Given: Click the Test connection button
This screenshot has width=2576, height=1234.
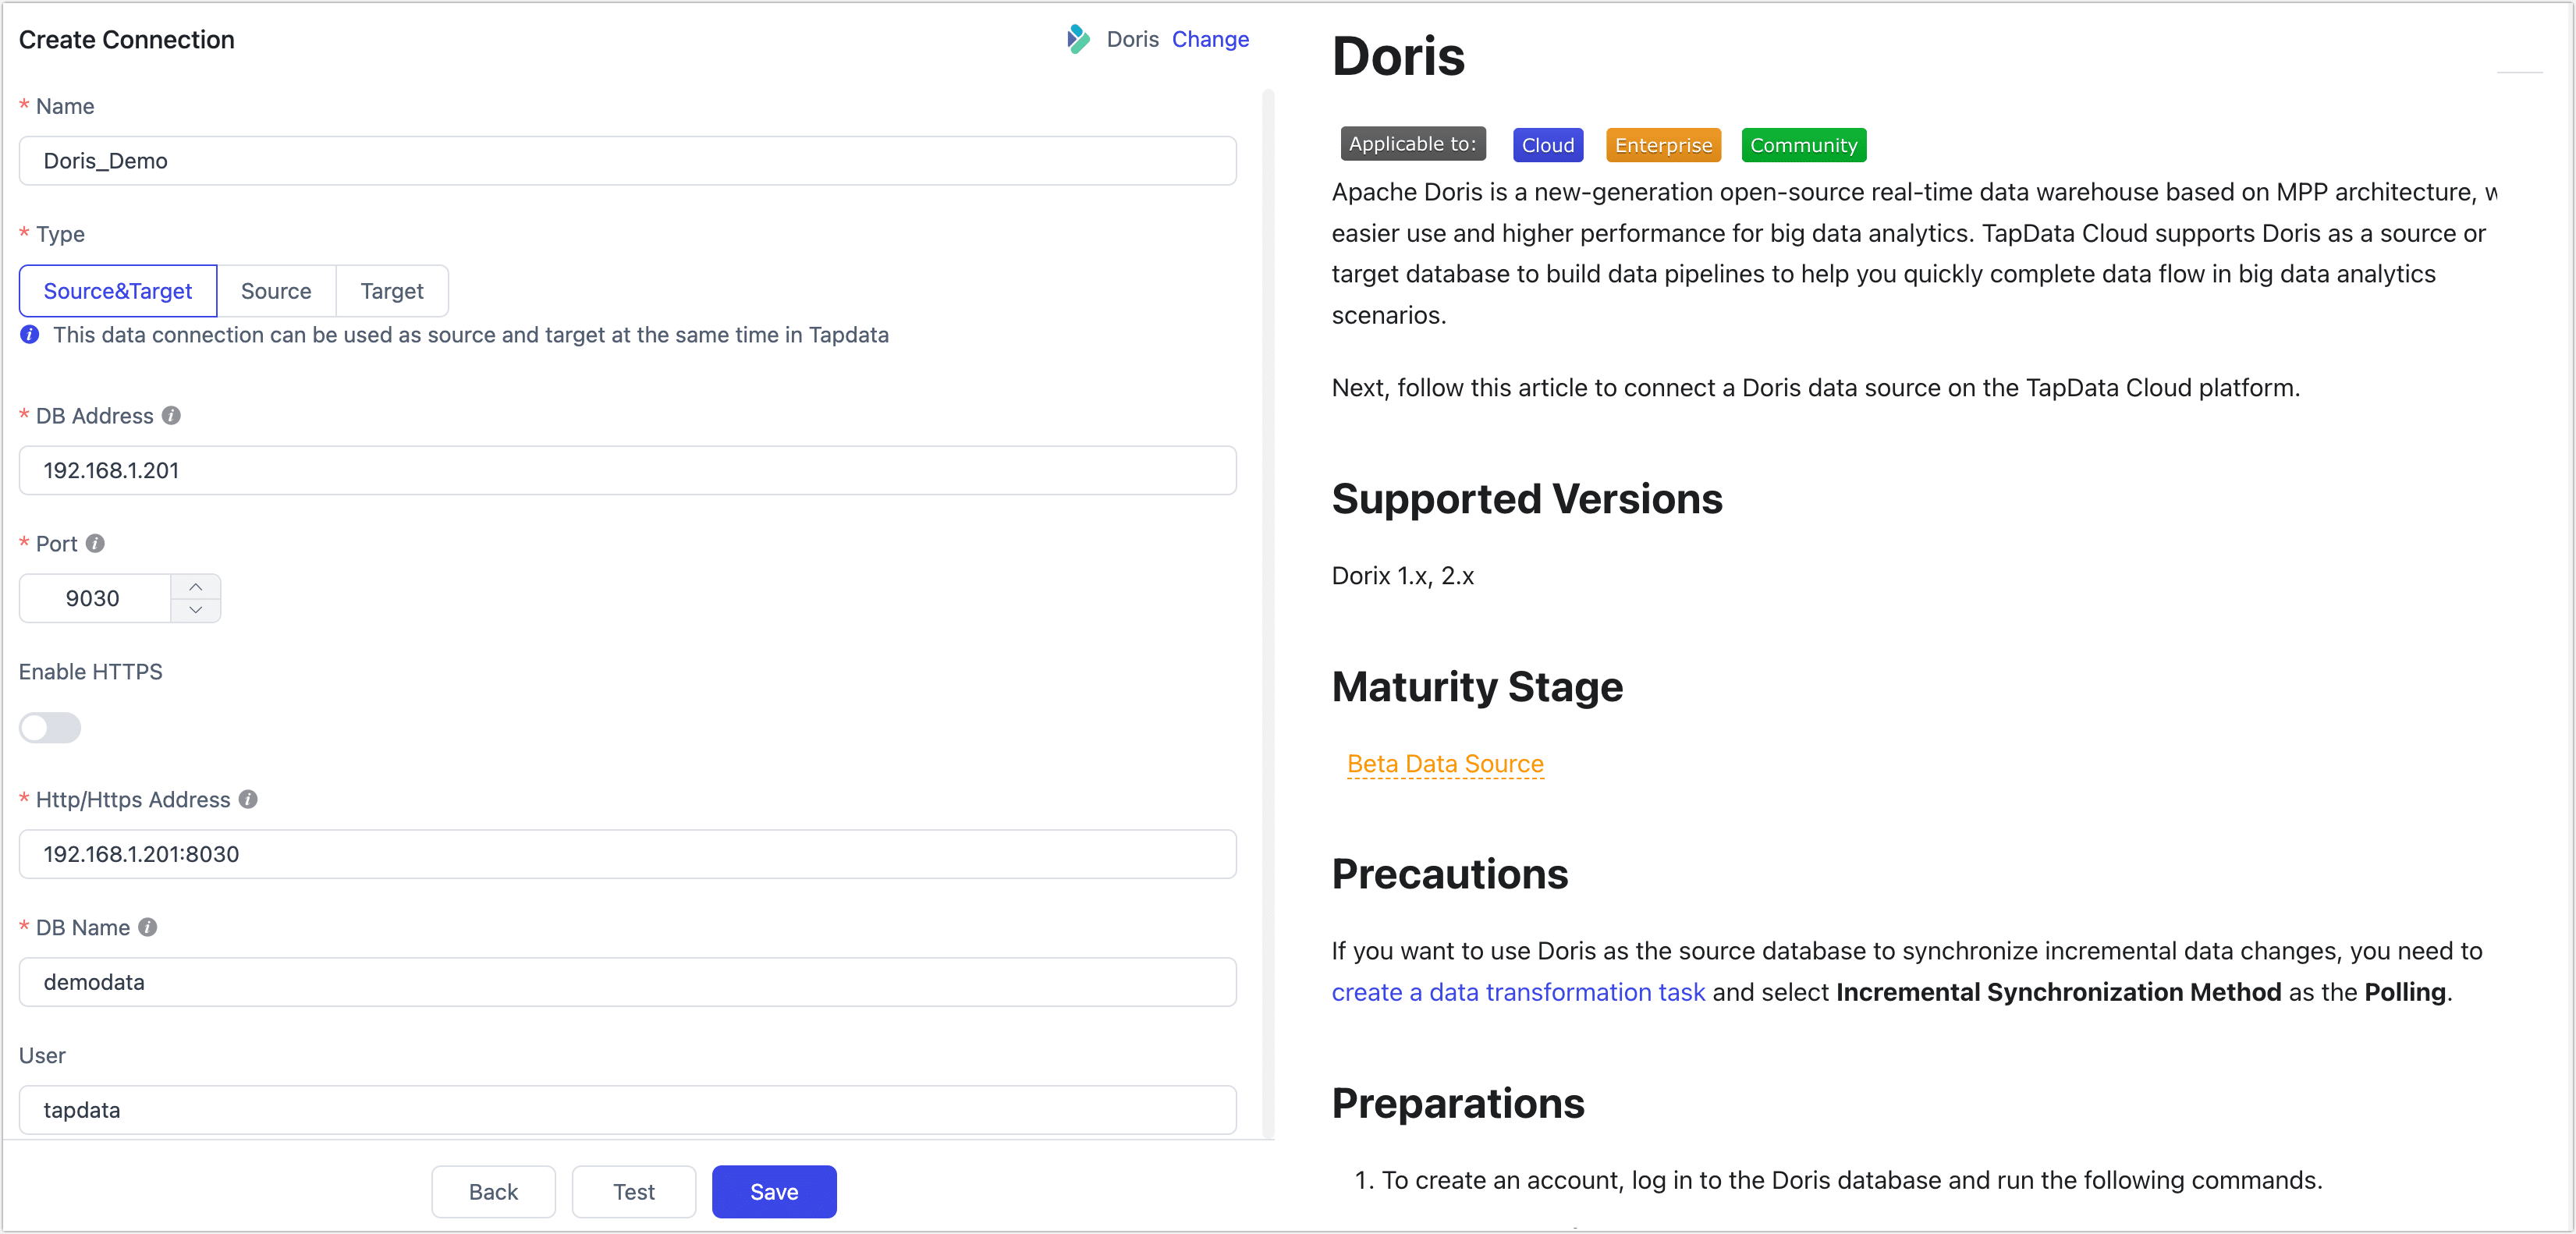Looking at the screenshot, I should [634, 1191].
